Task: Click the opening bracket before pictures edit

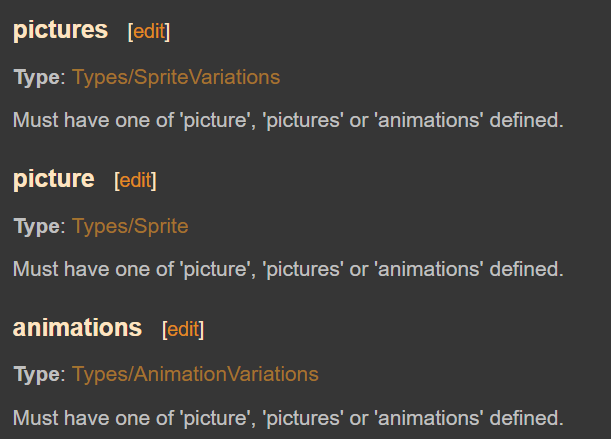Action: coord(131,32)
